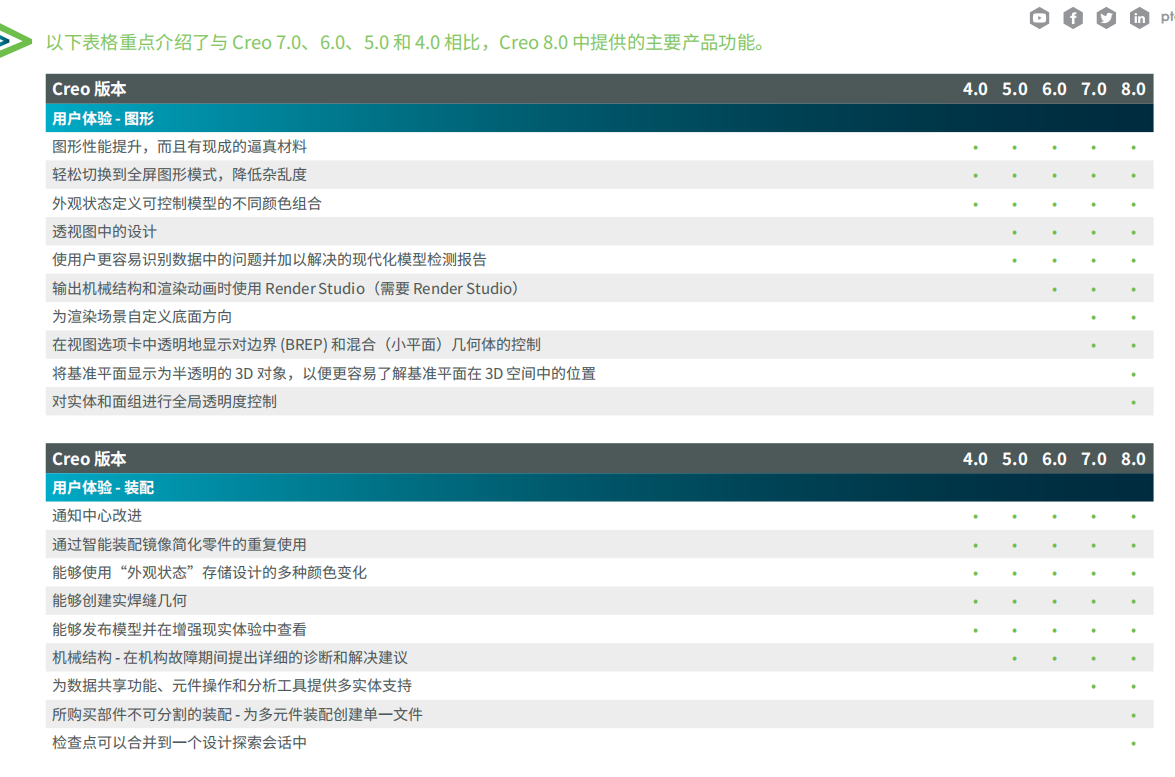Click the 检查点可以合并到一个设计探索会话中 row
This screenshot has height=777, width=1175.
pyautogui.click(x=179, y=743)
